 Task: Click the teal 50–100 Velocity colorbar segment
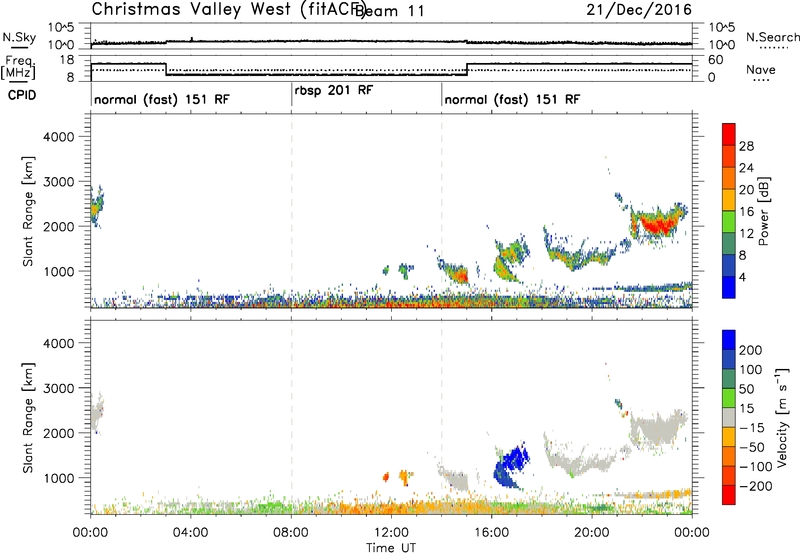point(729,379)
